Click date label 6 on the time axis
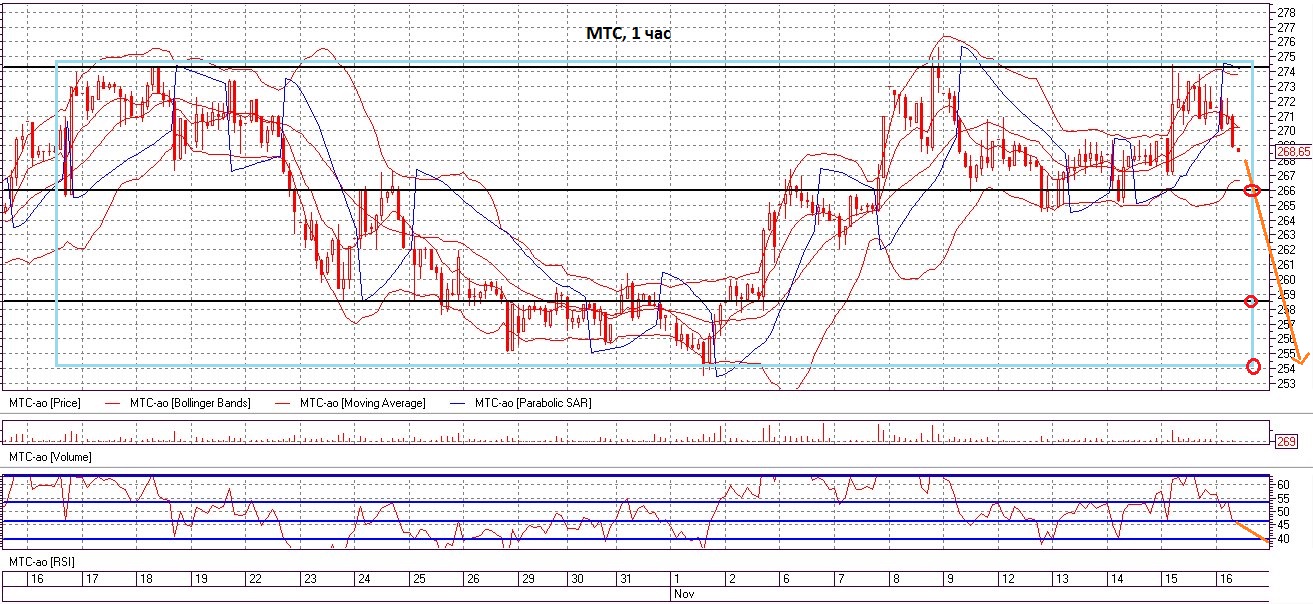 tap(785, 579)
